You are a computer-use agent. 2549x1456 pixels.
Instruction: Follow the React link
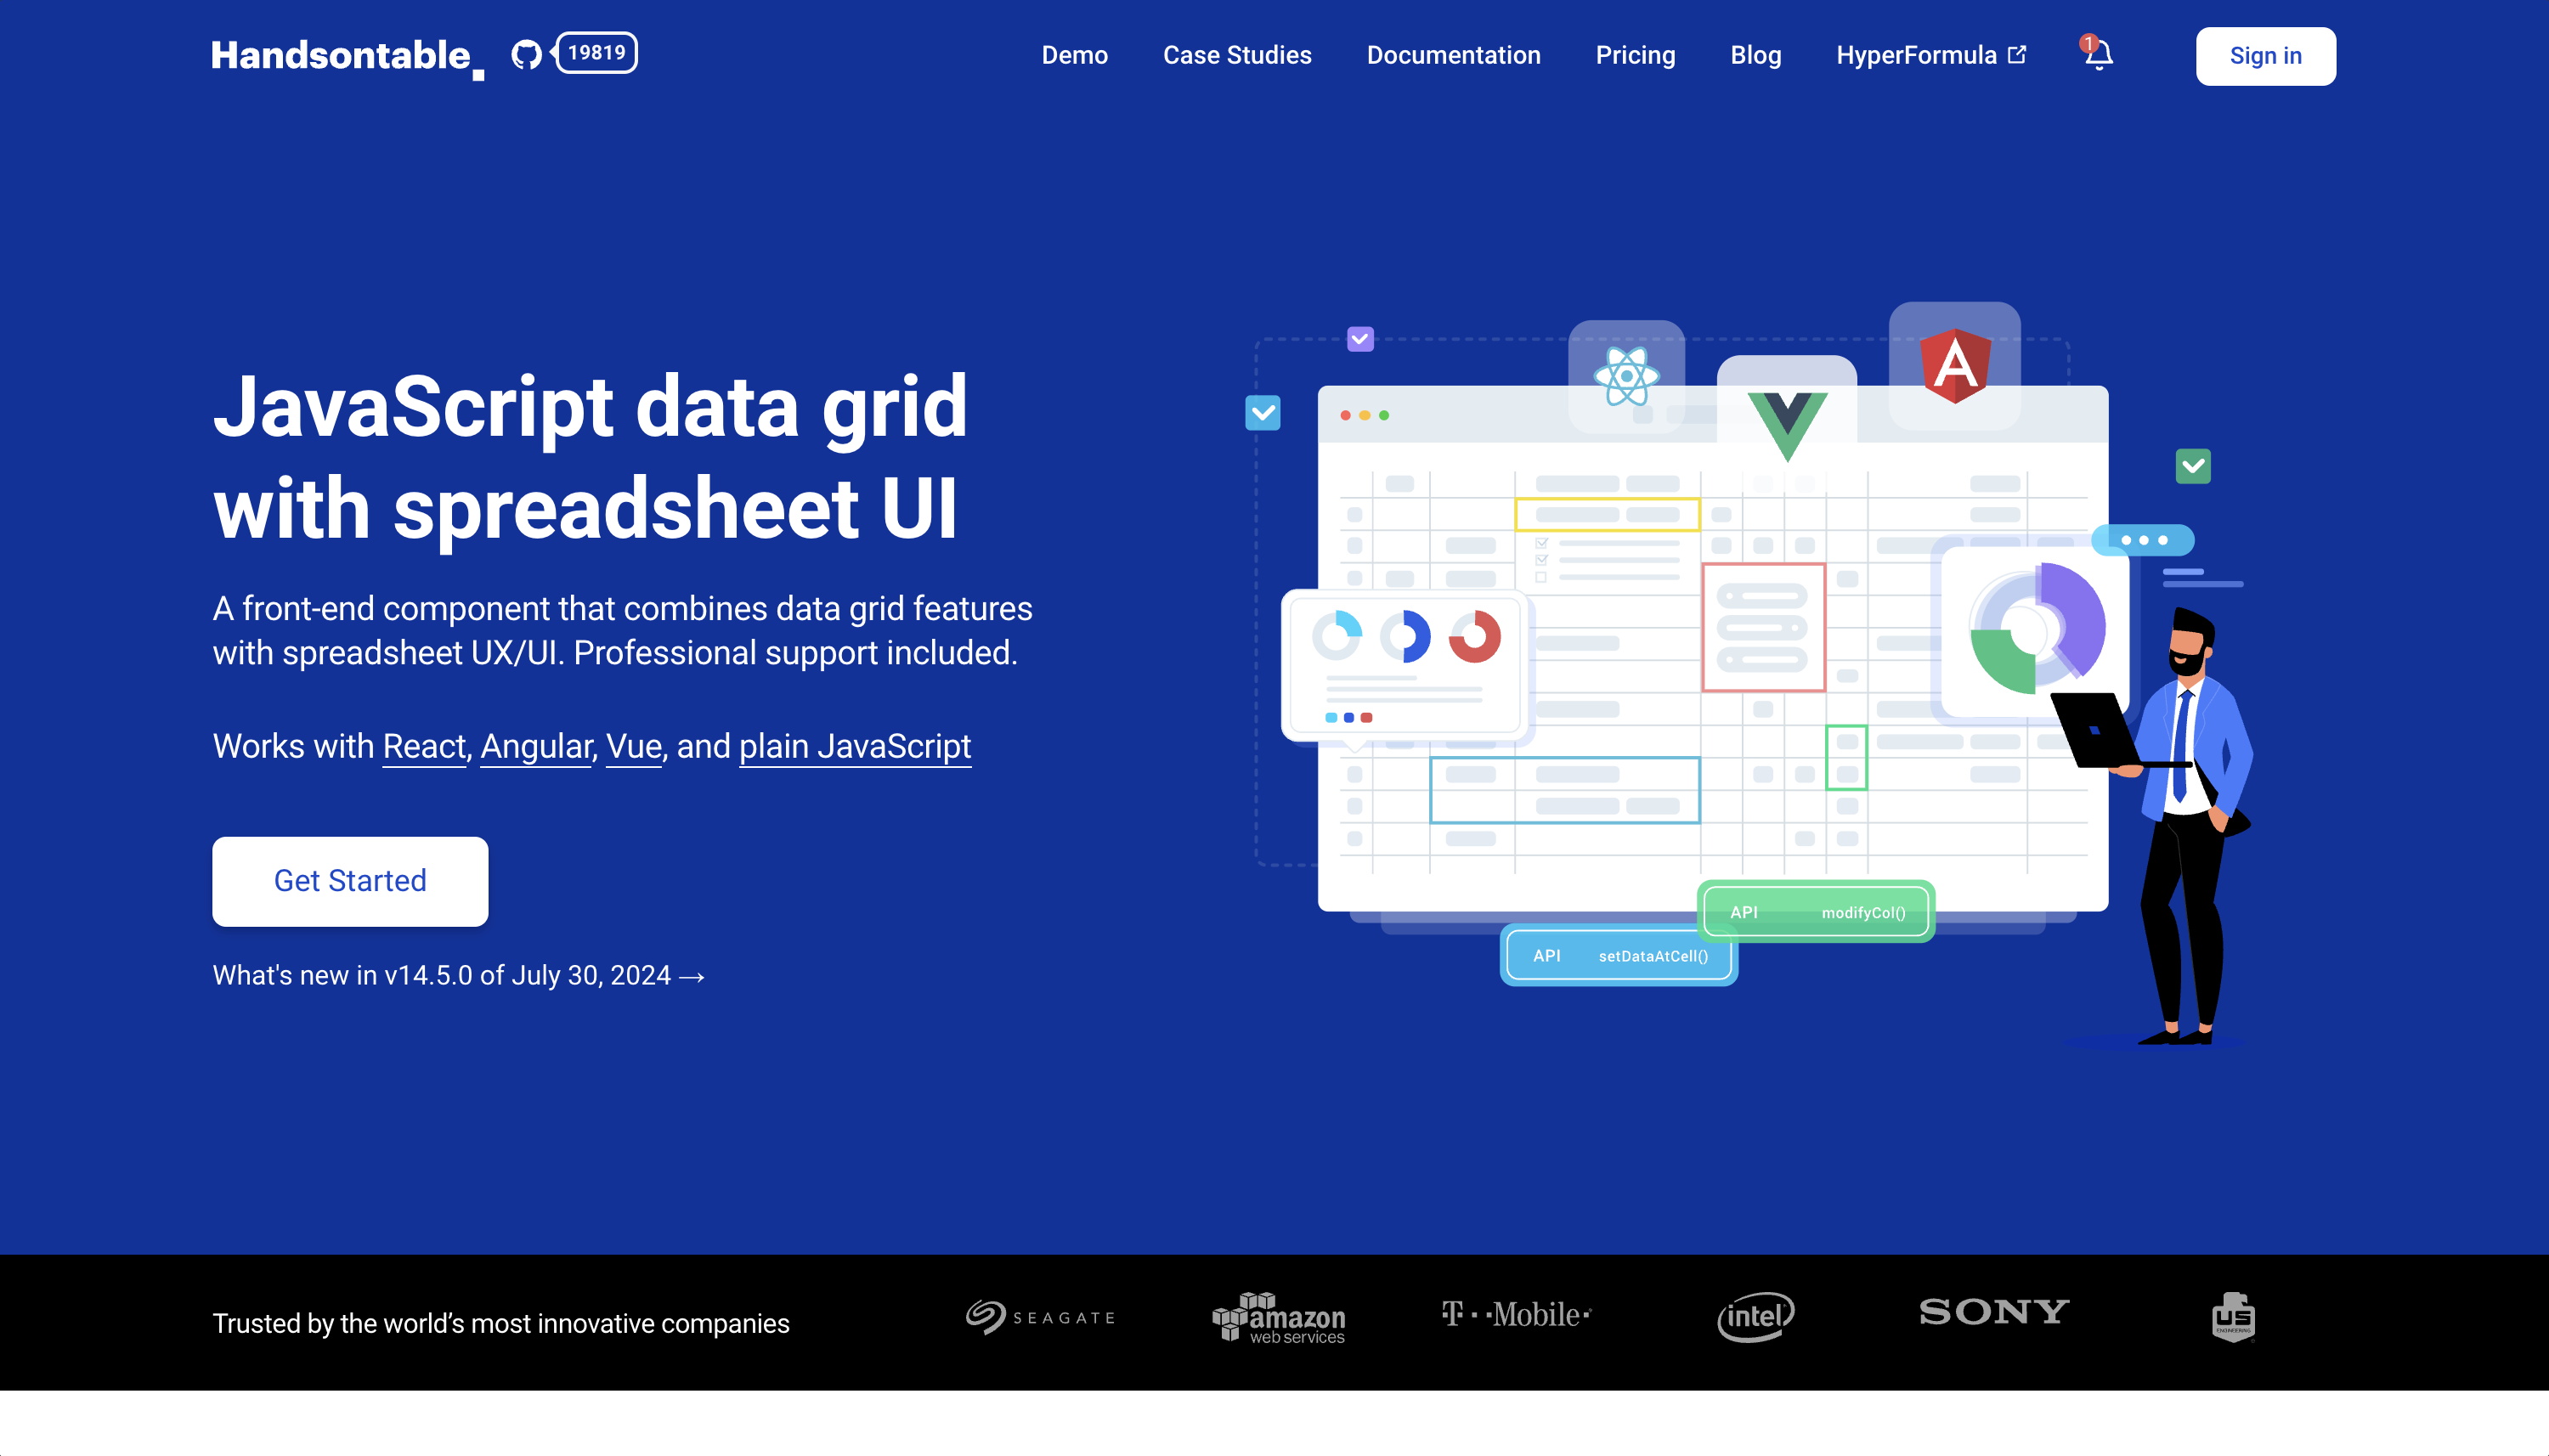424,746
